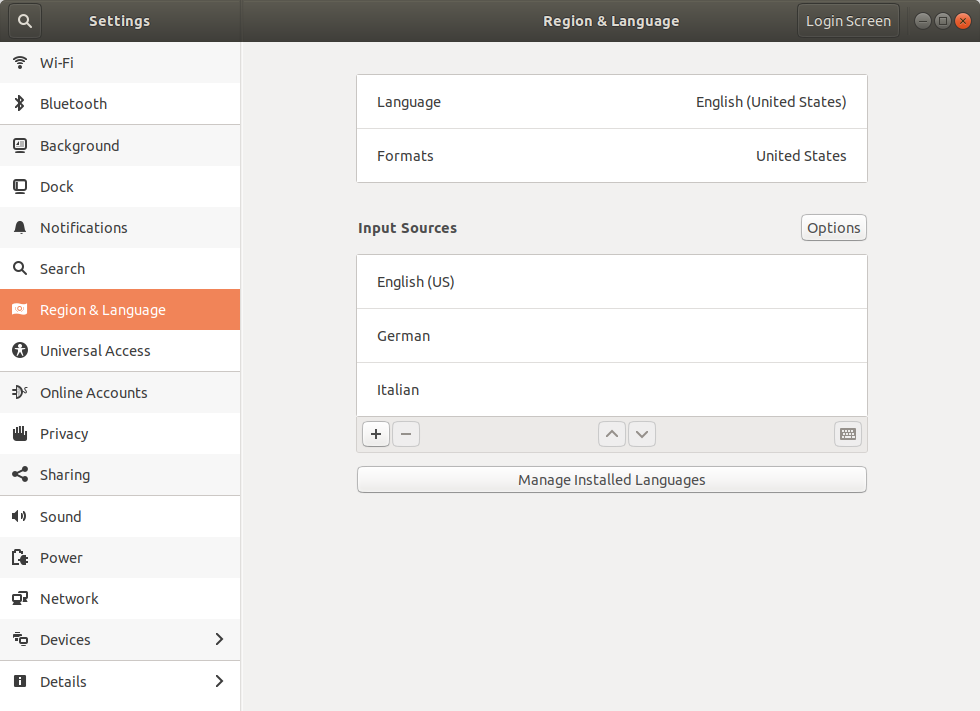Expand the Details submenu chevron
The height and width of the screenshot is (711, 980).
(x=219, y=682)
